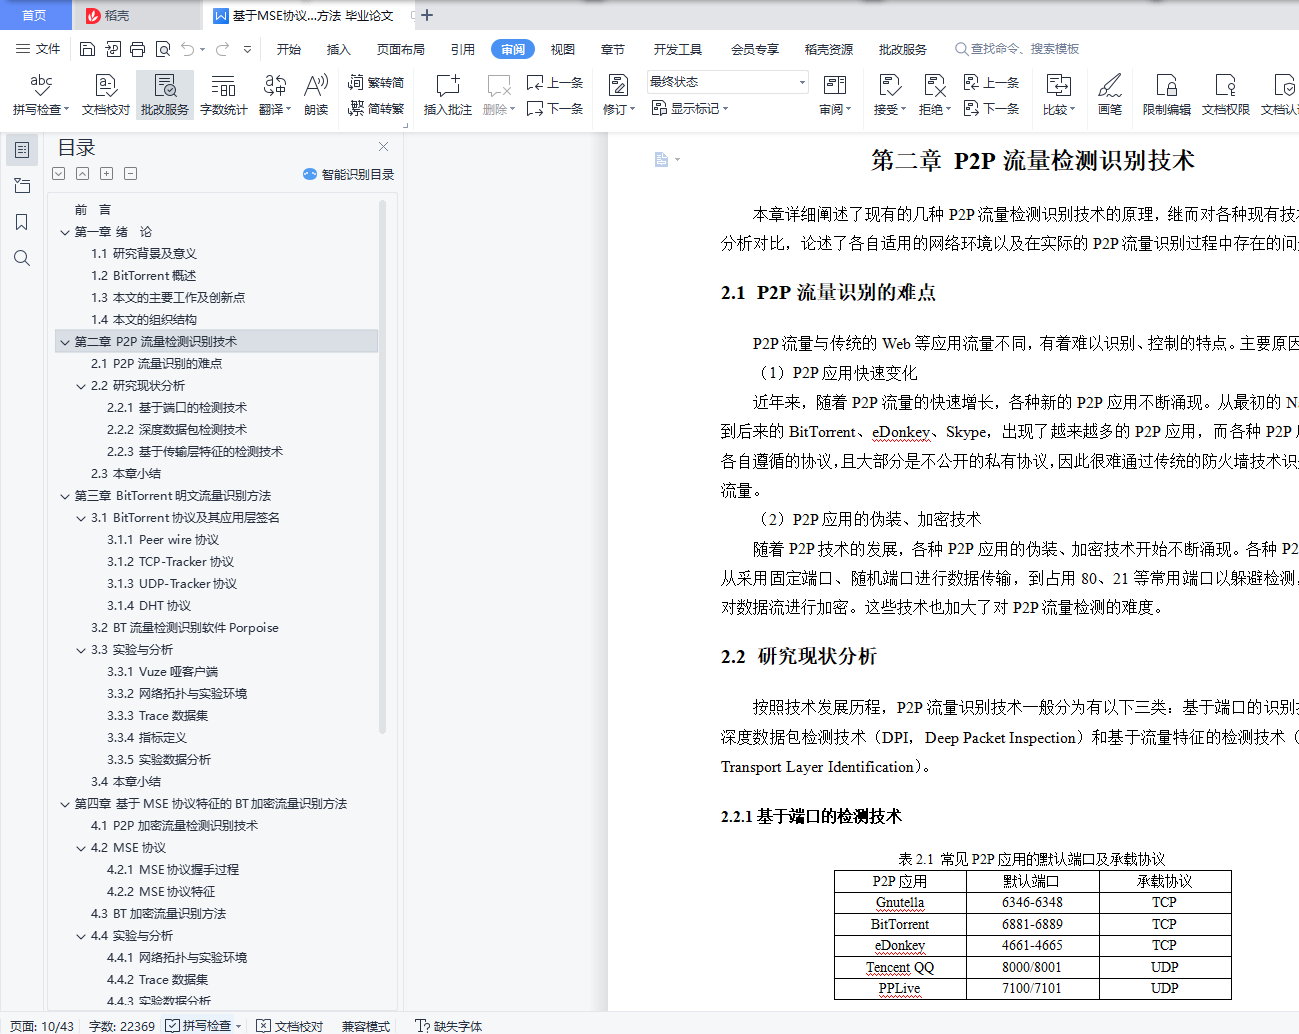Screen dimensions: 1299x1034
Task: Convert text with 简转繁
Action: coord(376,108)
